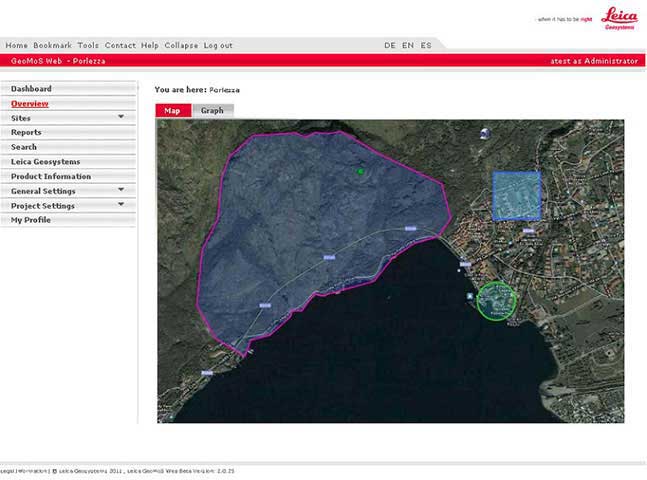Click Porlezza in the breadcrumb

pos(224,90)
